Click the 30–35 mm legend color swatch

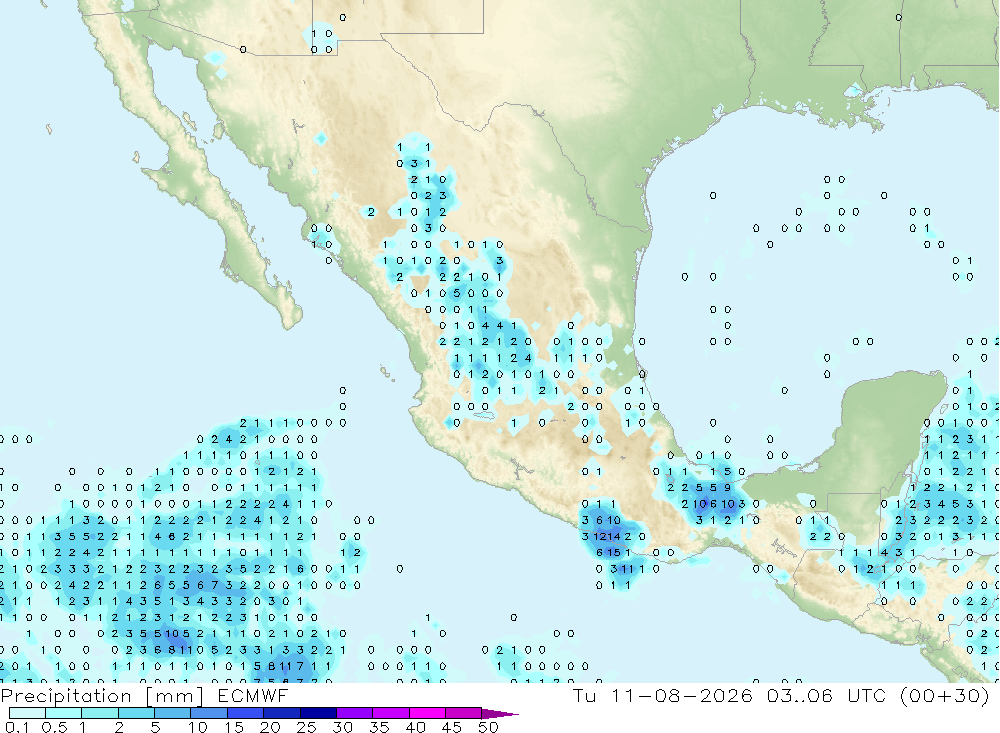tap(355, 713)
